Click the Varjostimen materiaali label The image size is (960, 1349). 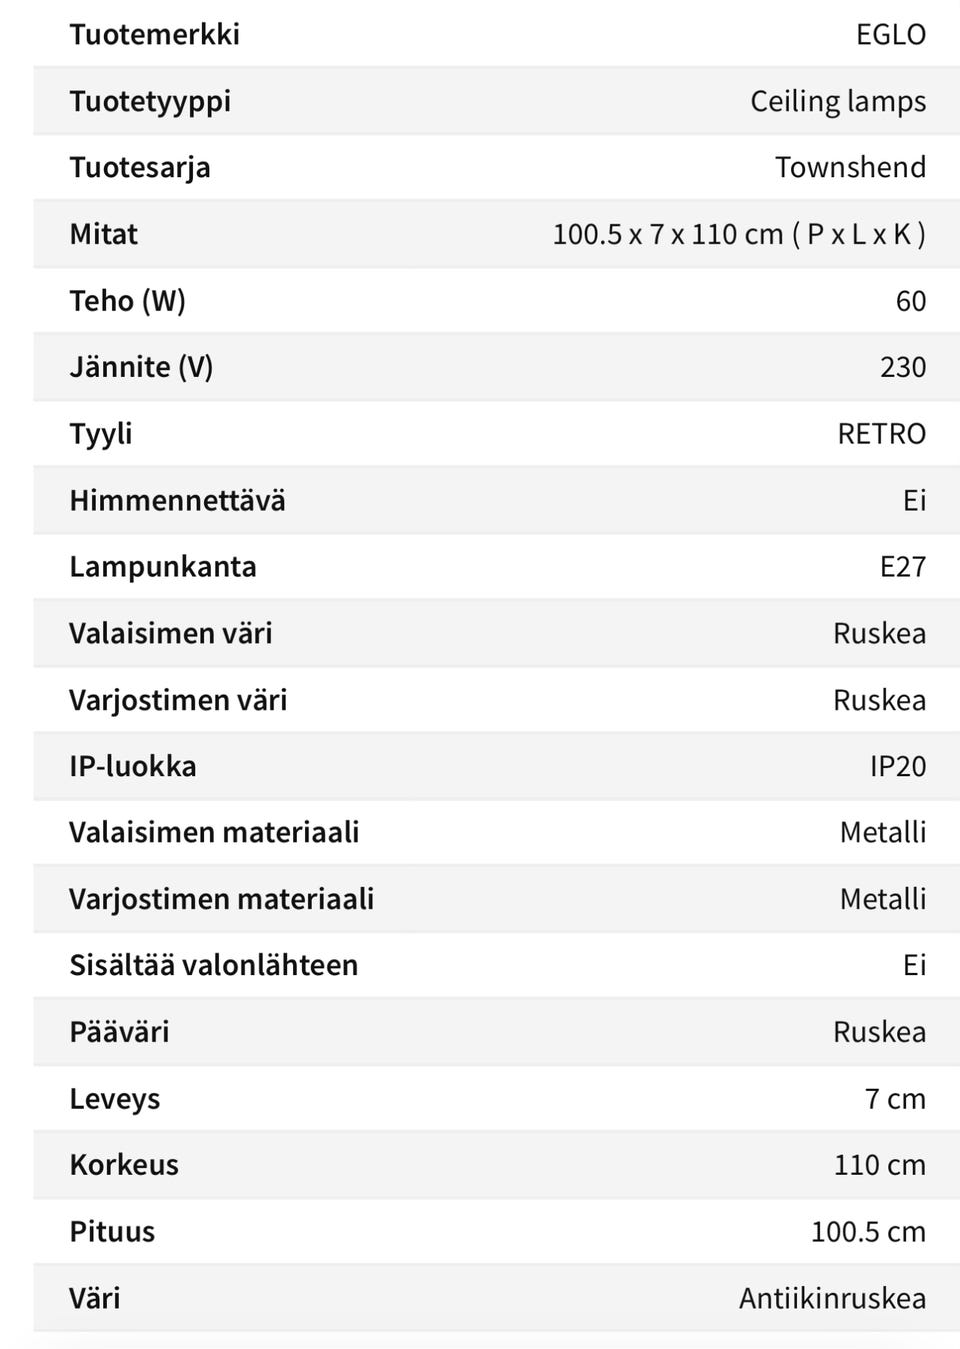[221, 899]
